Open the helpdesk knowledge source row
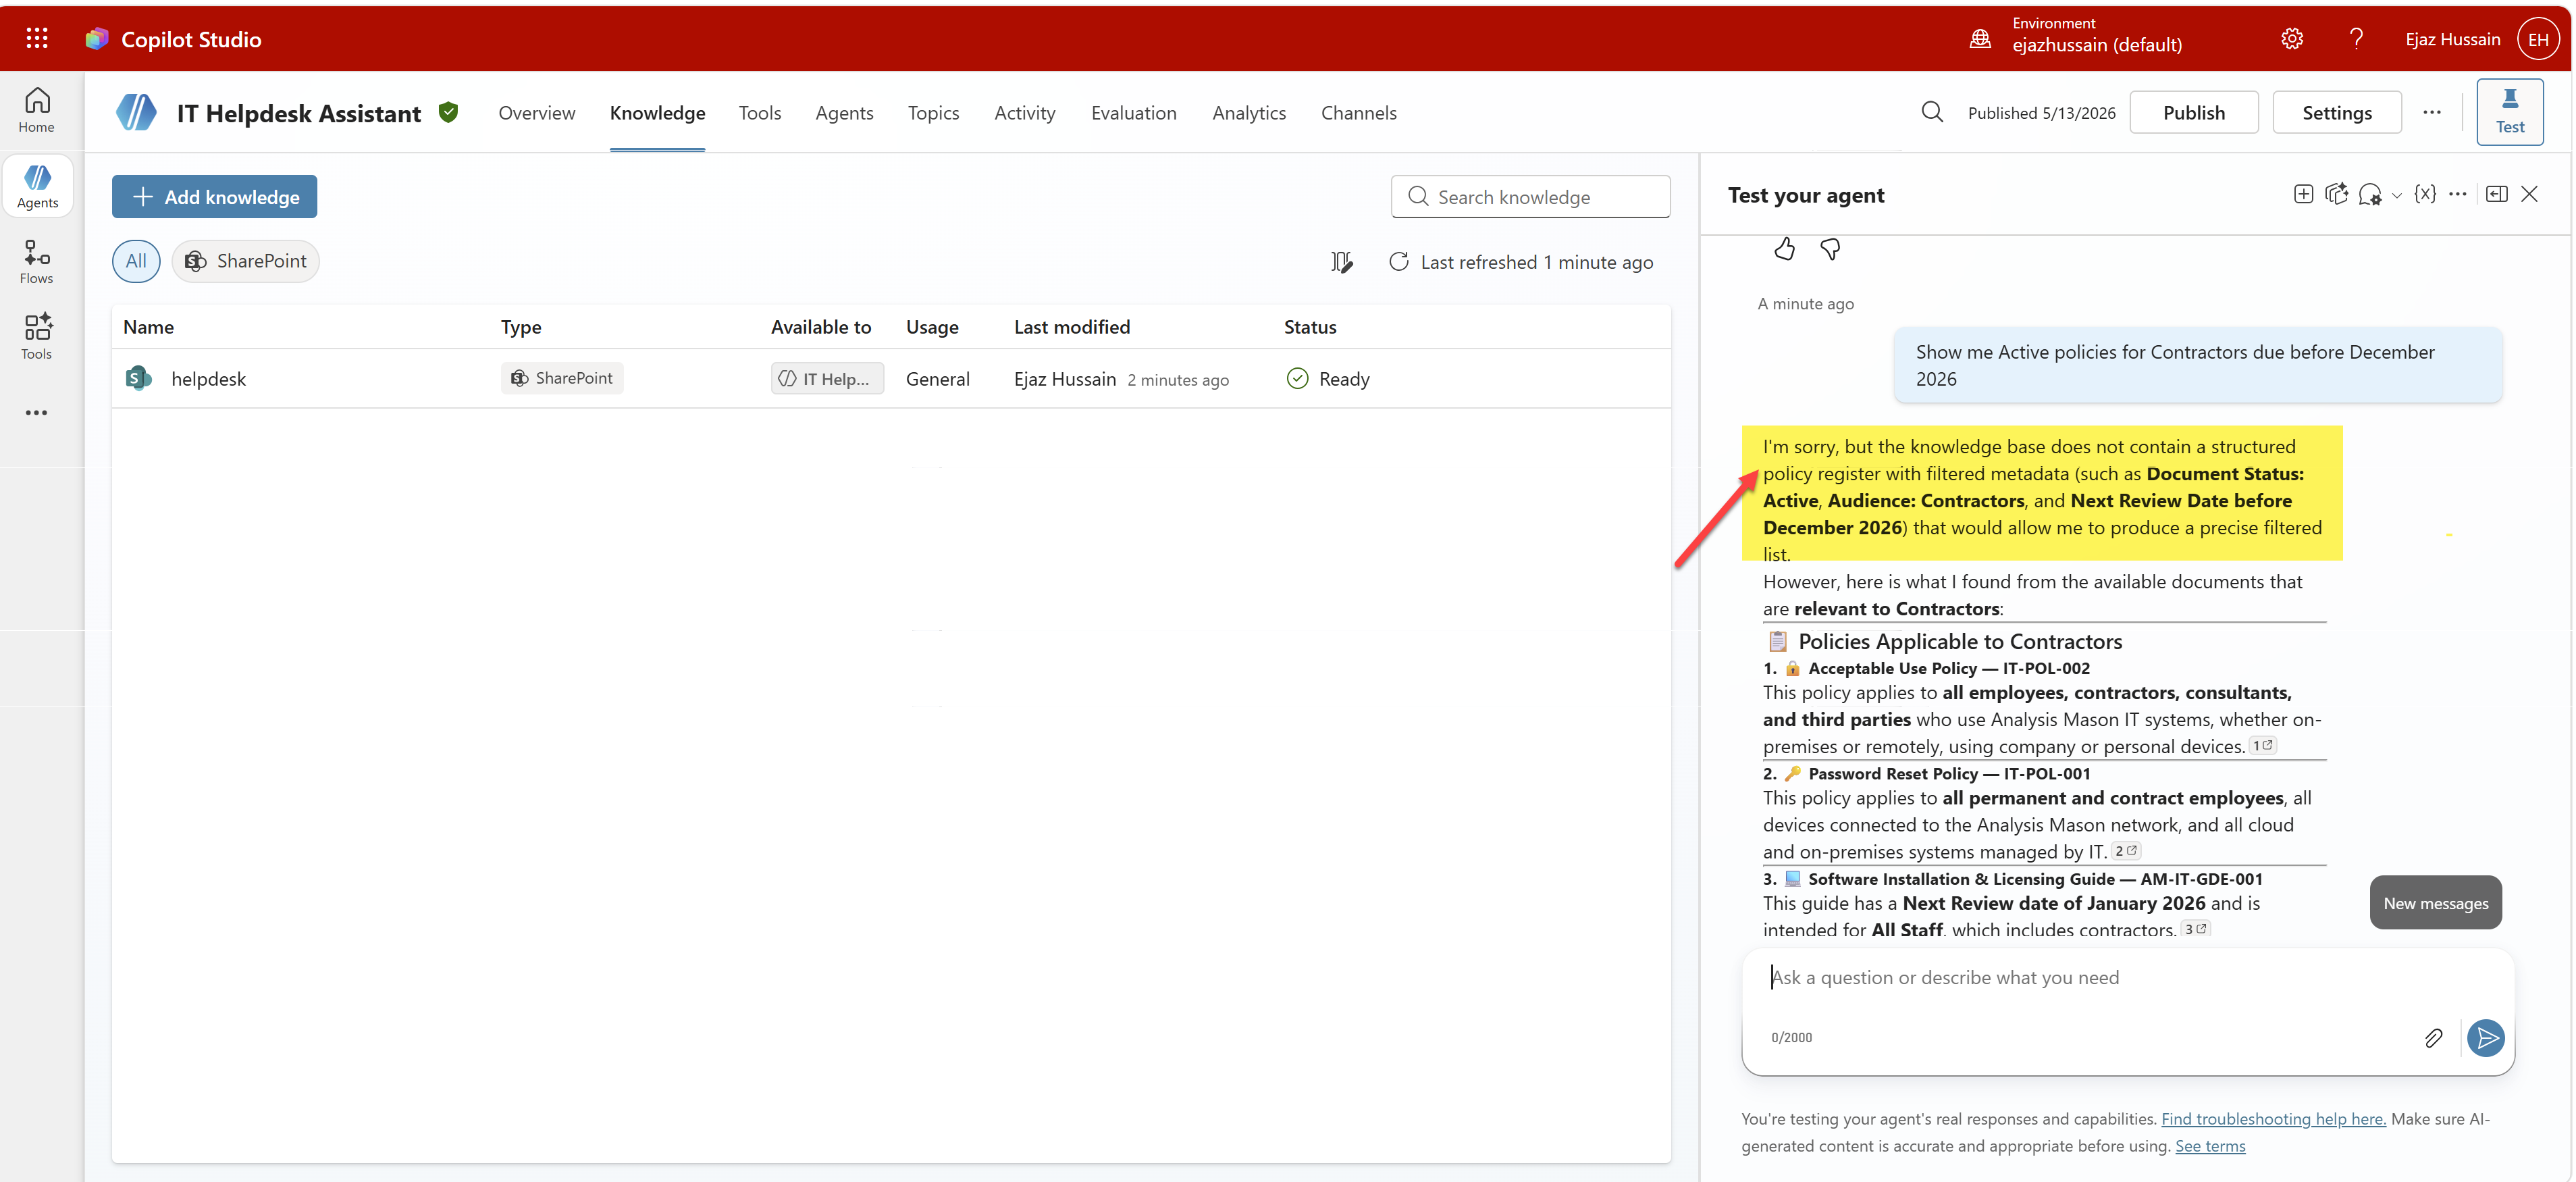The width and height of the screenshot is (2576, 1182). 890,378
